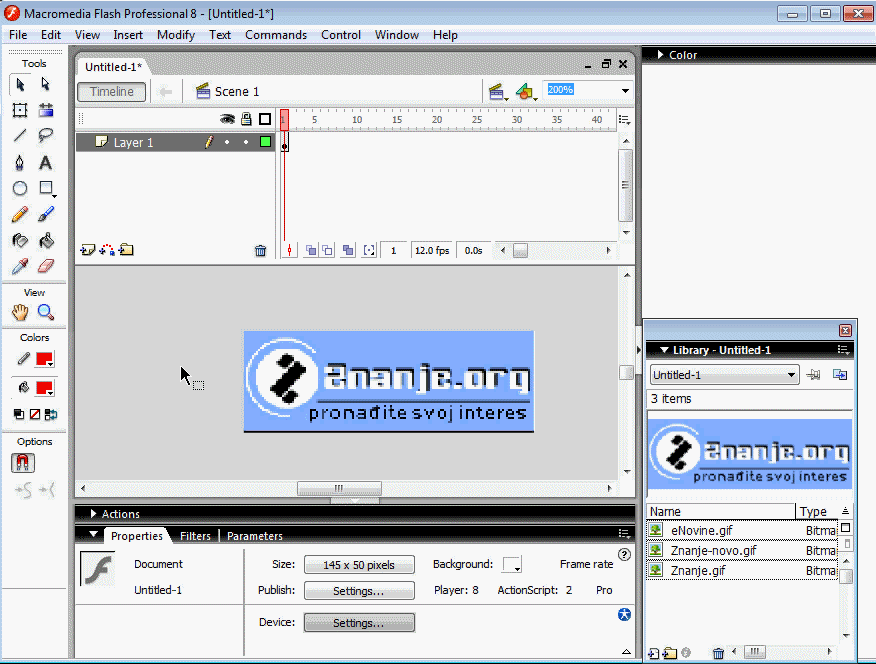This screenshot has height=664, width=876.
Task: Open the Control menu
Action: pyautogui.click(x=341, y=35)
